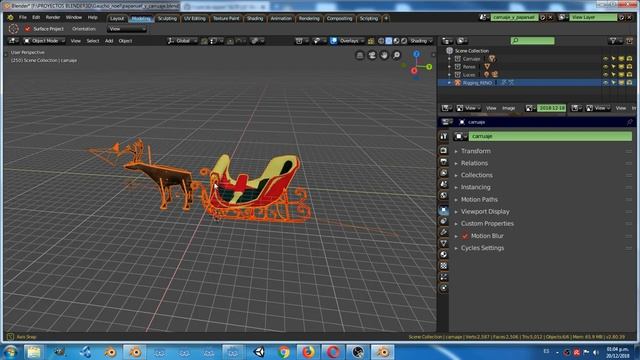Toggle the Surface Project checkbox
Viewport: 640px width, 360px height.
coord(27,29)
